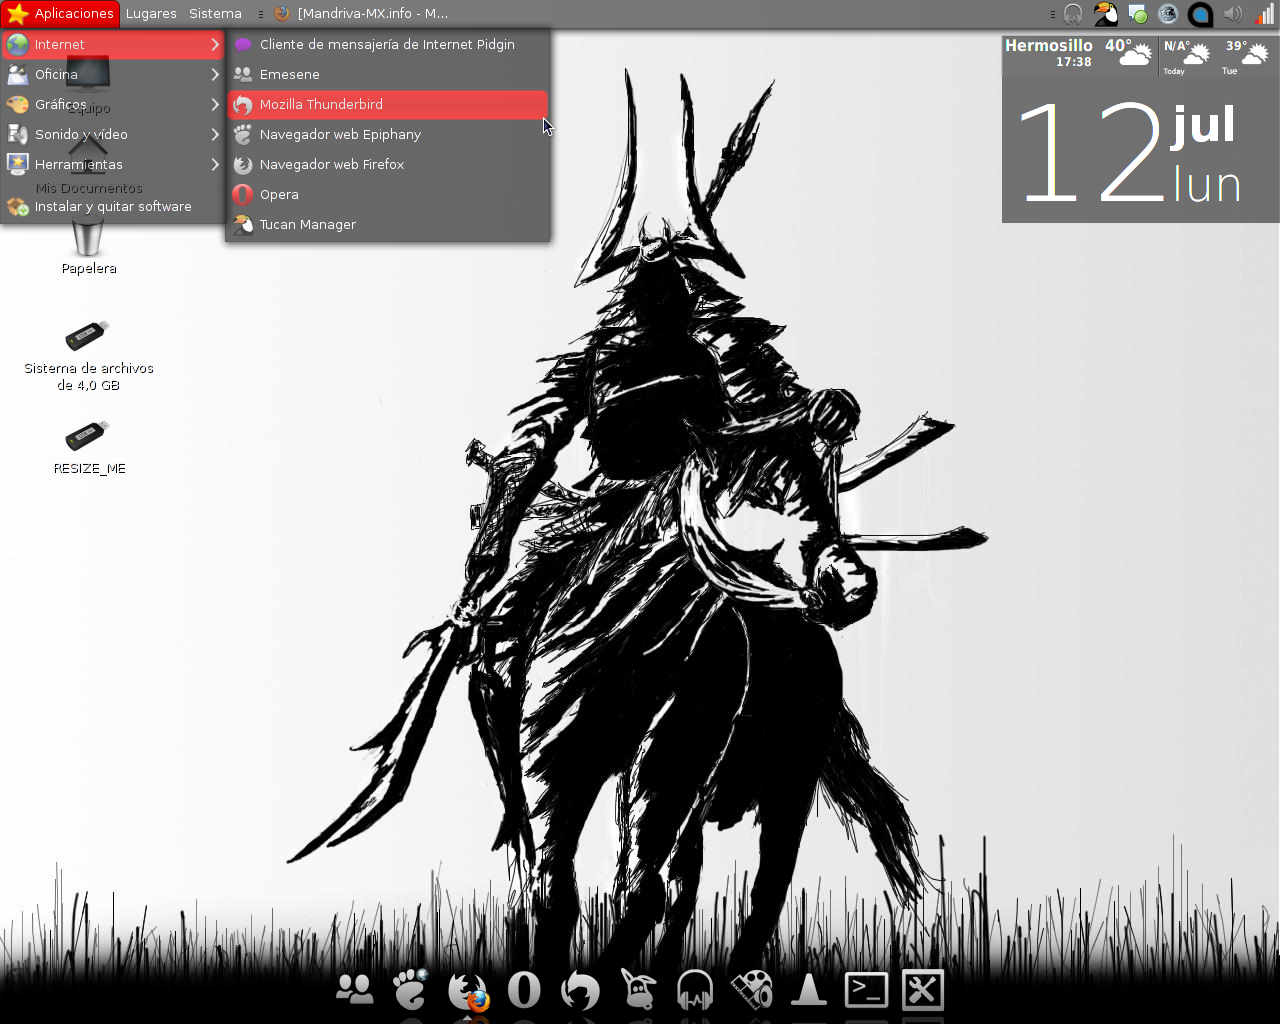Screen dimensions: 1280x1024
Task: Click the wrench tools icon in dock
Action: (x=923, y=990)
